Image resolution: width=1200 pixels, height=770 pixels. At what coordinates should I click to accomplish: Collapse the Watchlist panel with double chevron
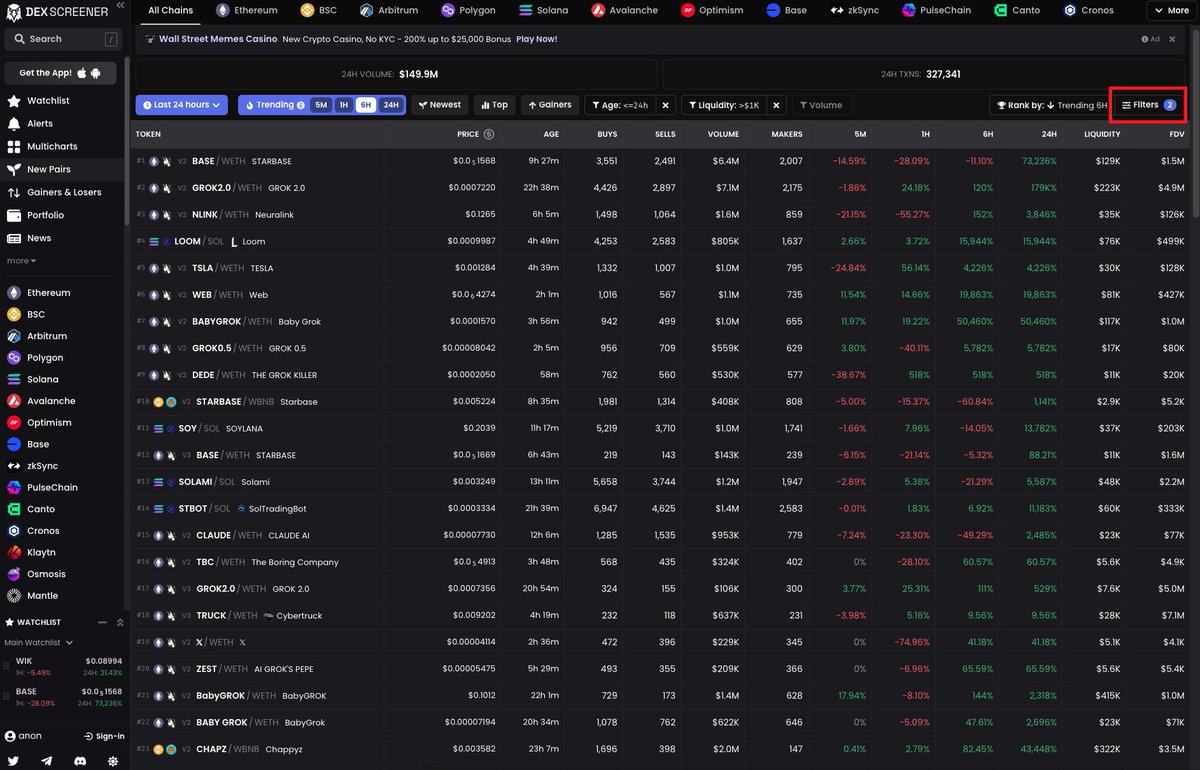pos(120,622)
